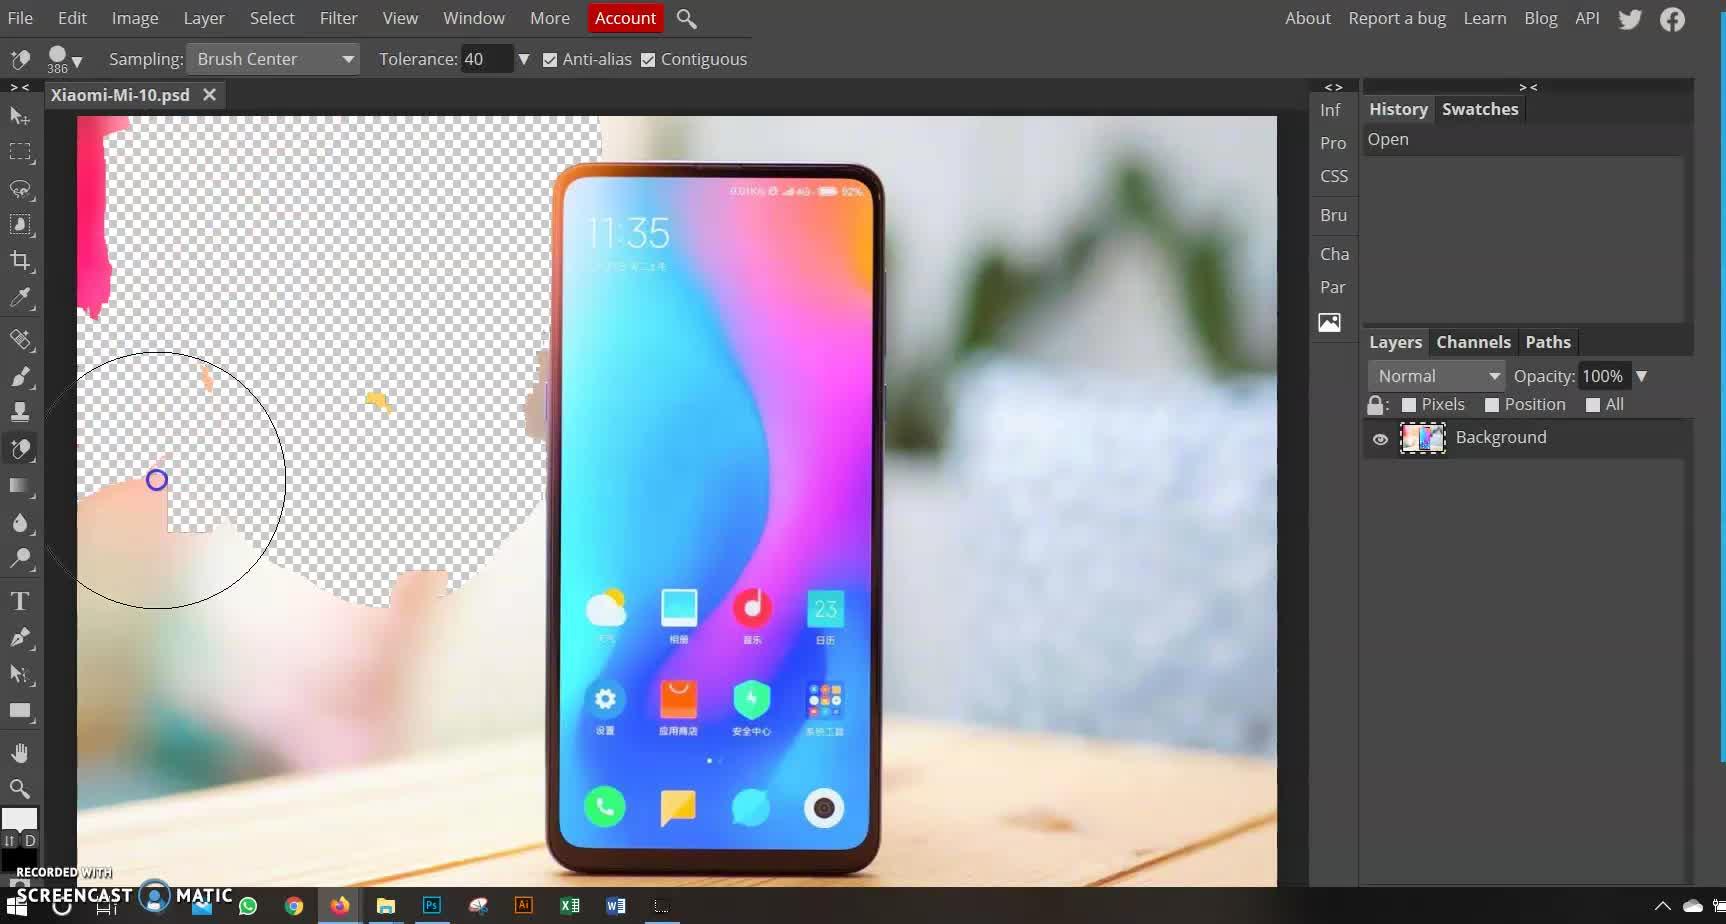Click the black background color swatch
1726x924 pixels.
tap(18, 860)
